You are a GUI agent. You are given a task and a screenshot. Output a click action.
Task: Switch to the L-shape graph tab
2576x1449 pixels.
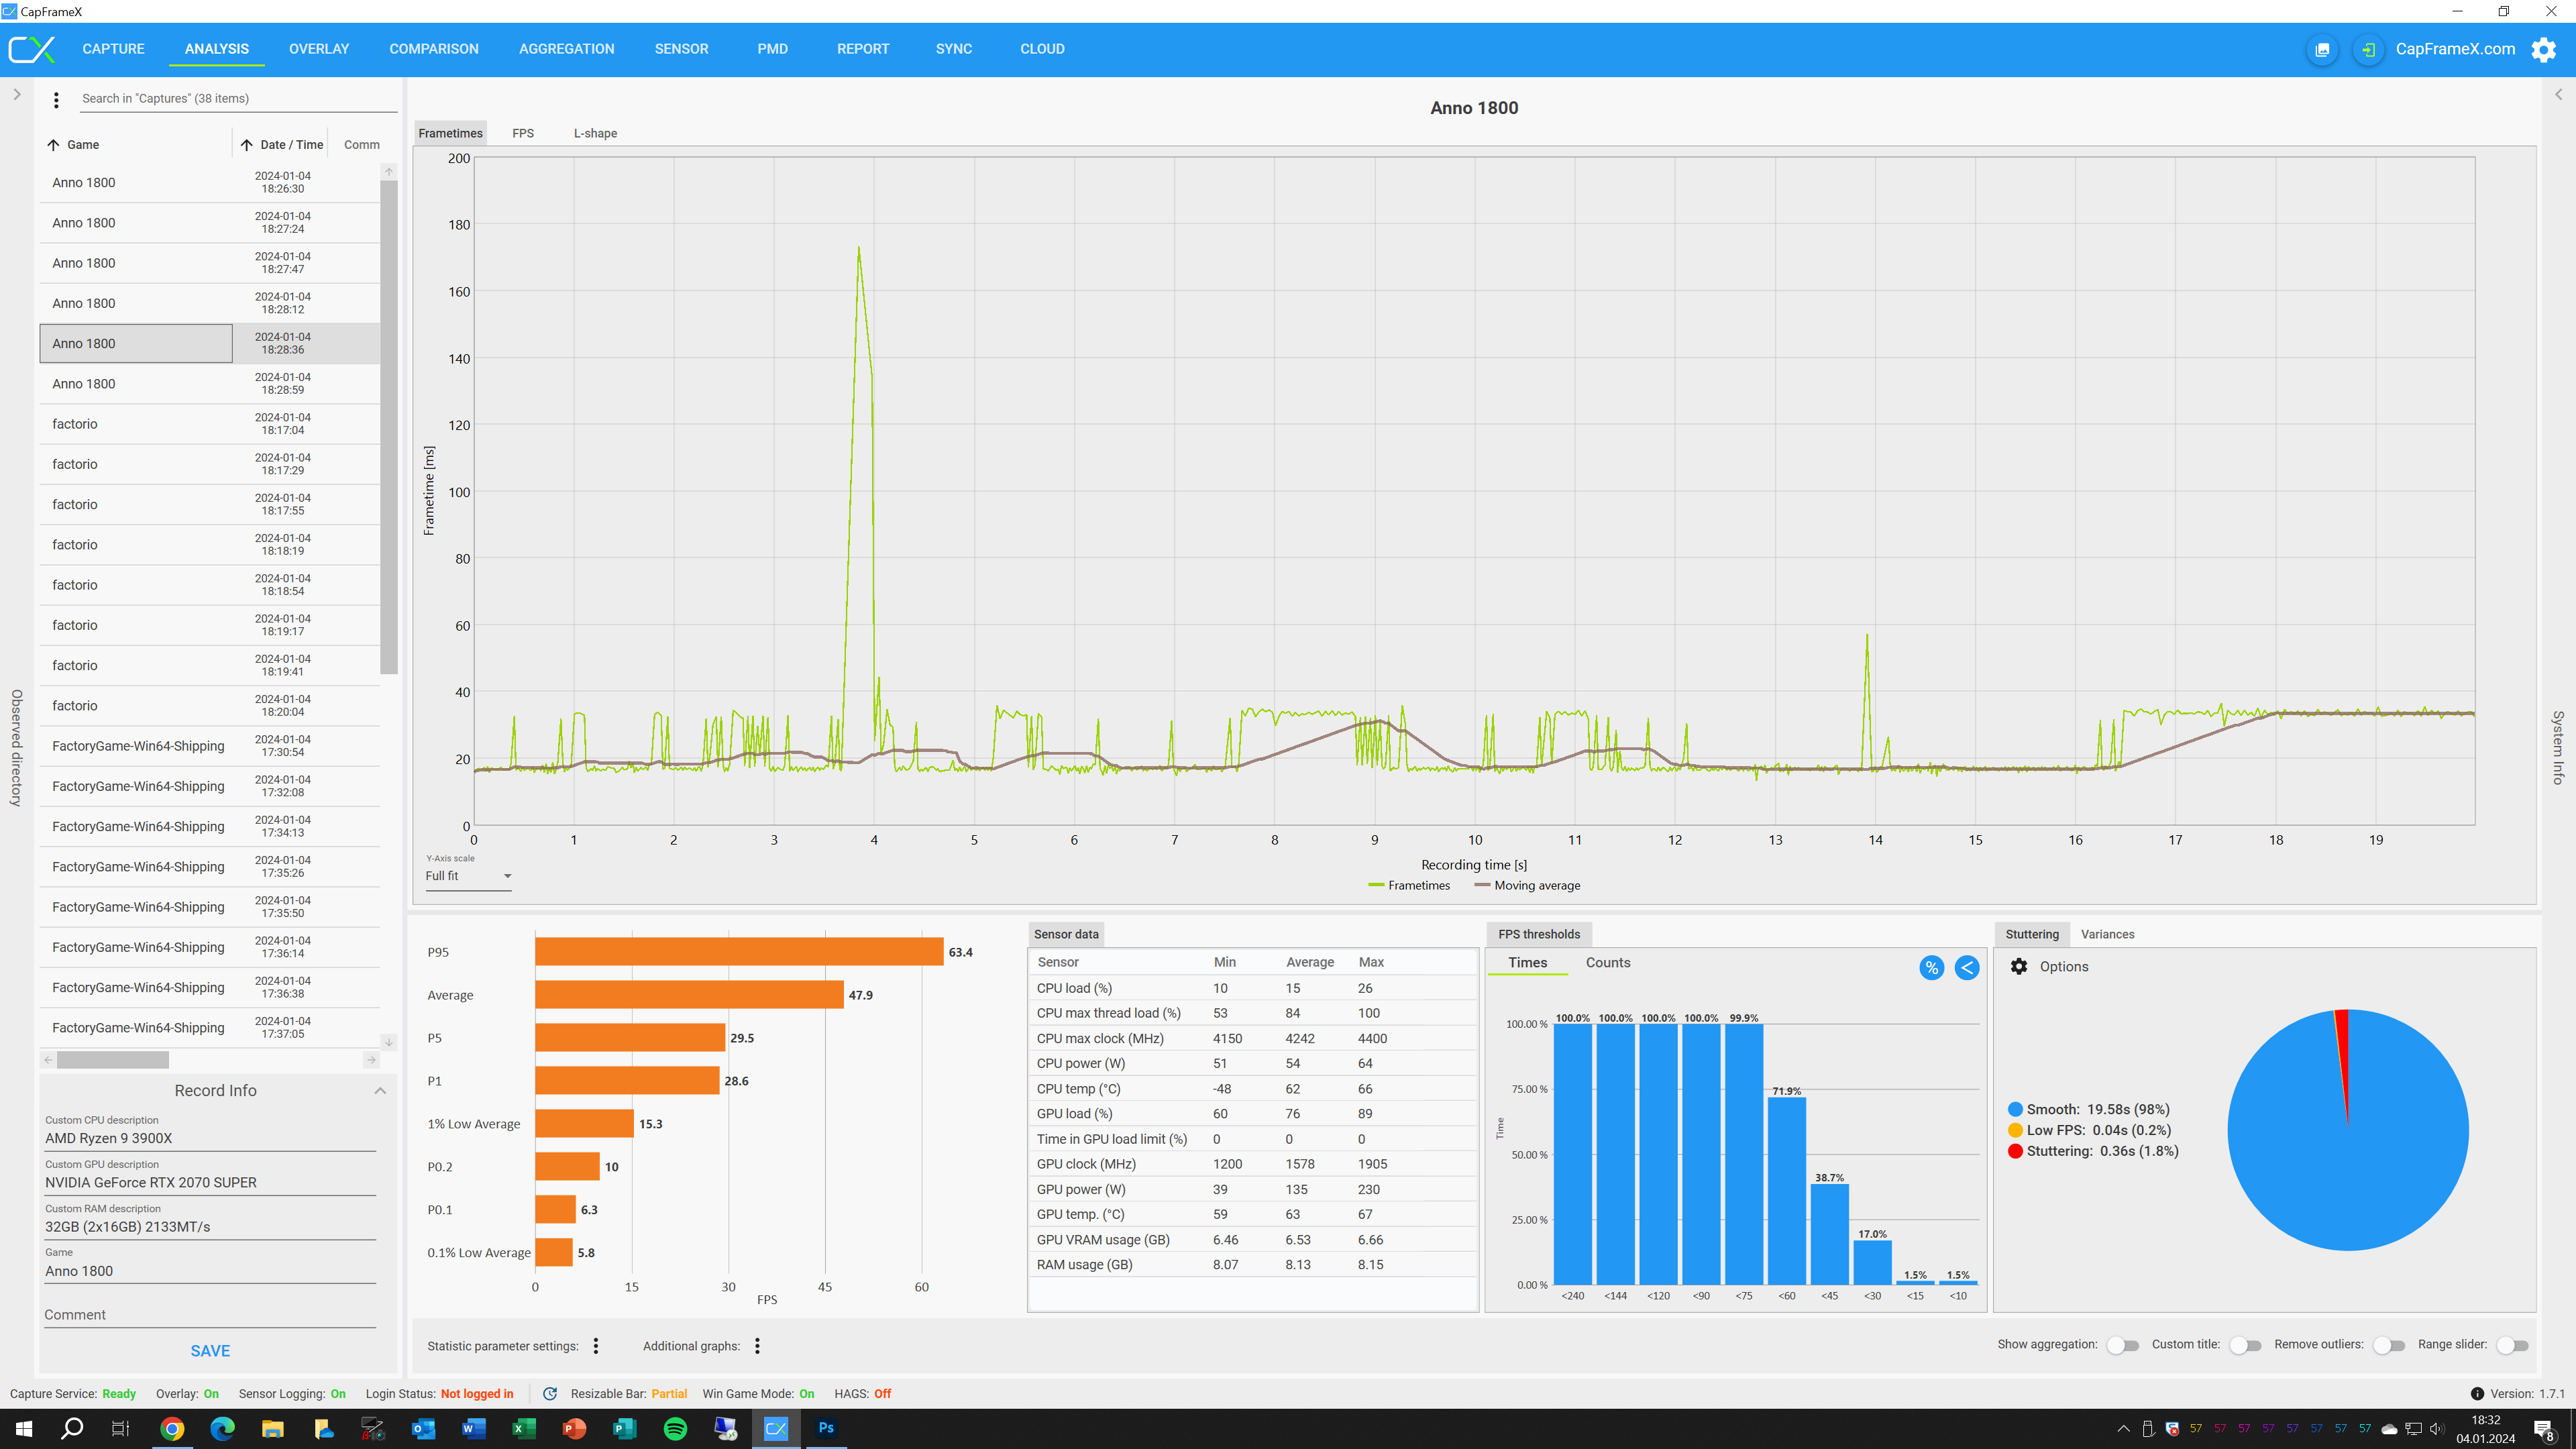pos(595,133)
